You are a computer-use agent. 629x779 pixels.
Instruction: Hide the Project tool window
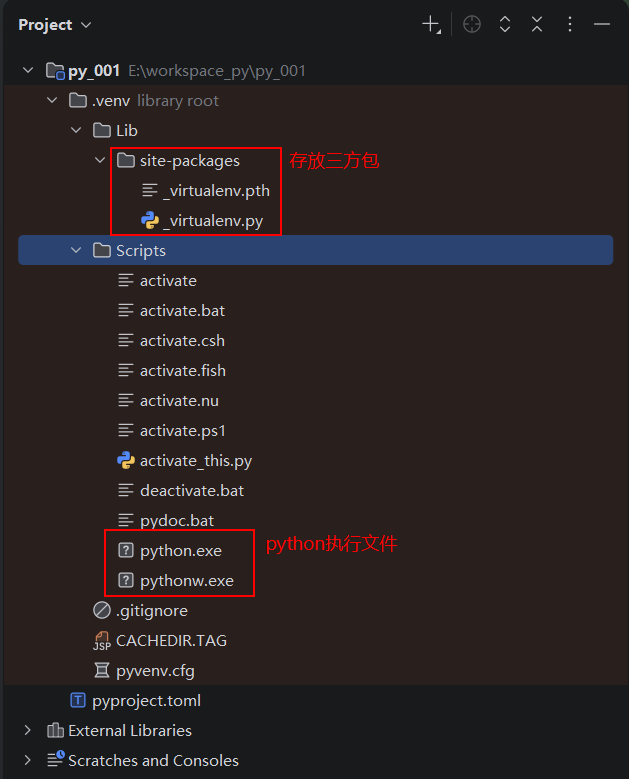[x=602, y=24]
